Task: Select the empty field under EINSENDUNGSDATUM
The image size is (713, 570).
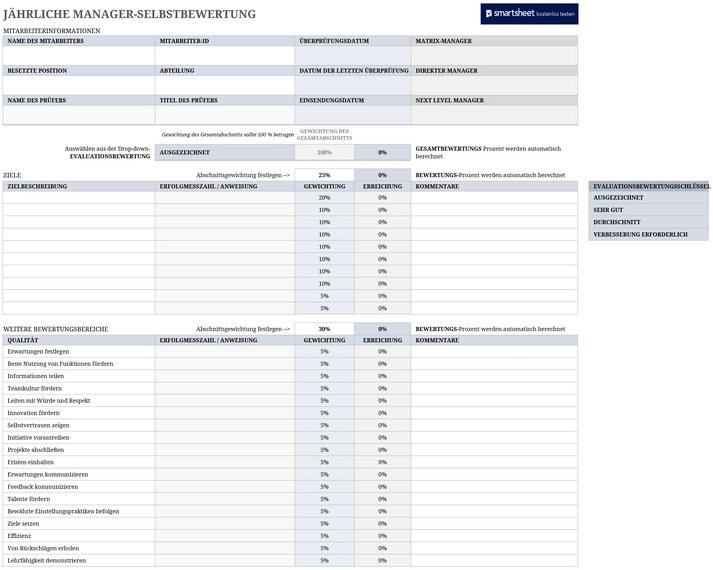Action: pos(353,115)
